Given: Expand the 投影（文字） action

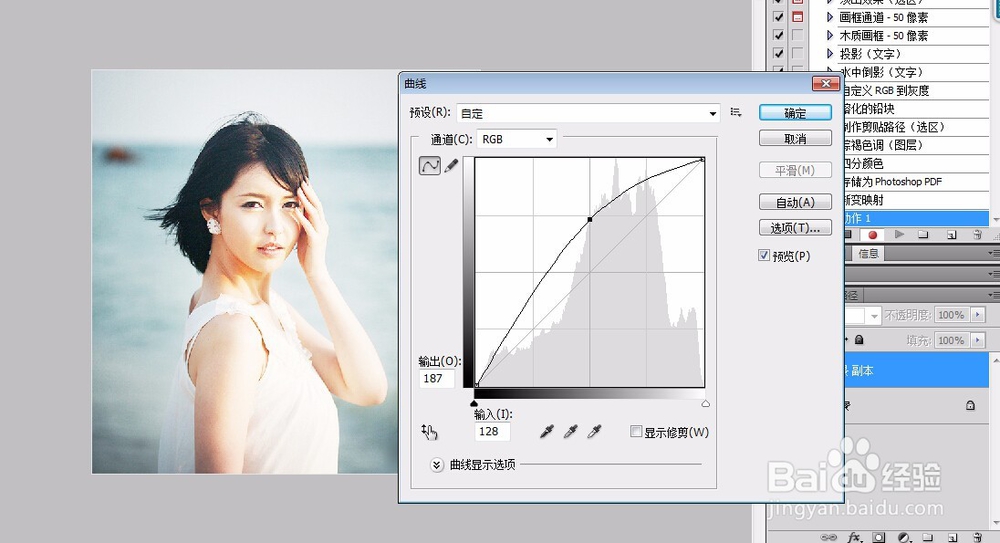Looking at the screenshot, I should click(x=830, y=54).
